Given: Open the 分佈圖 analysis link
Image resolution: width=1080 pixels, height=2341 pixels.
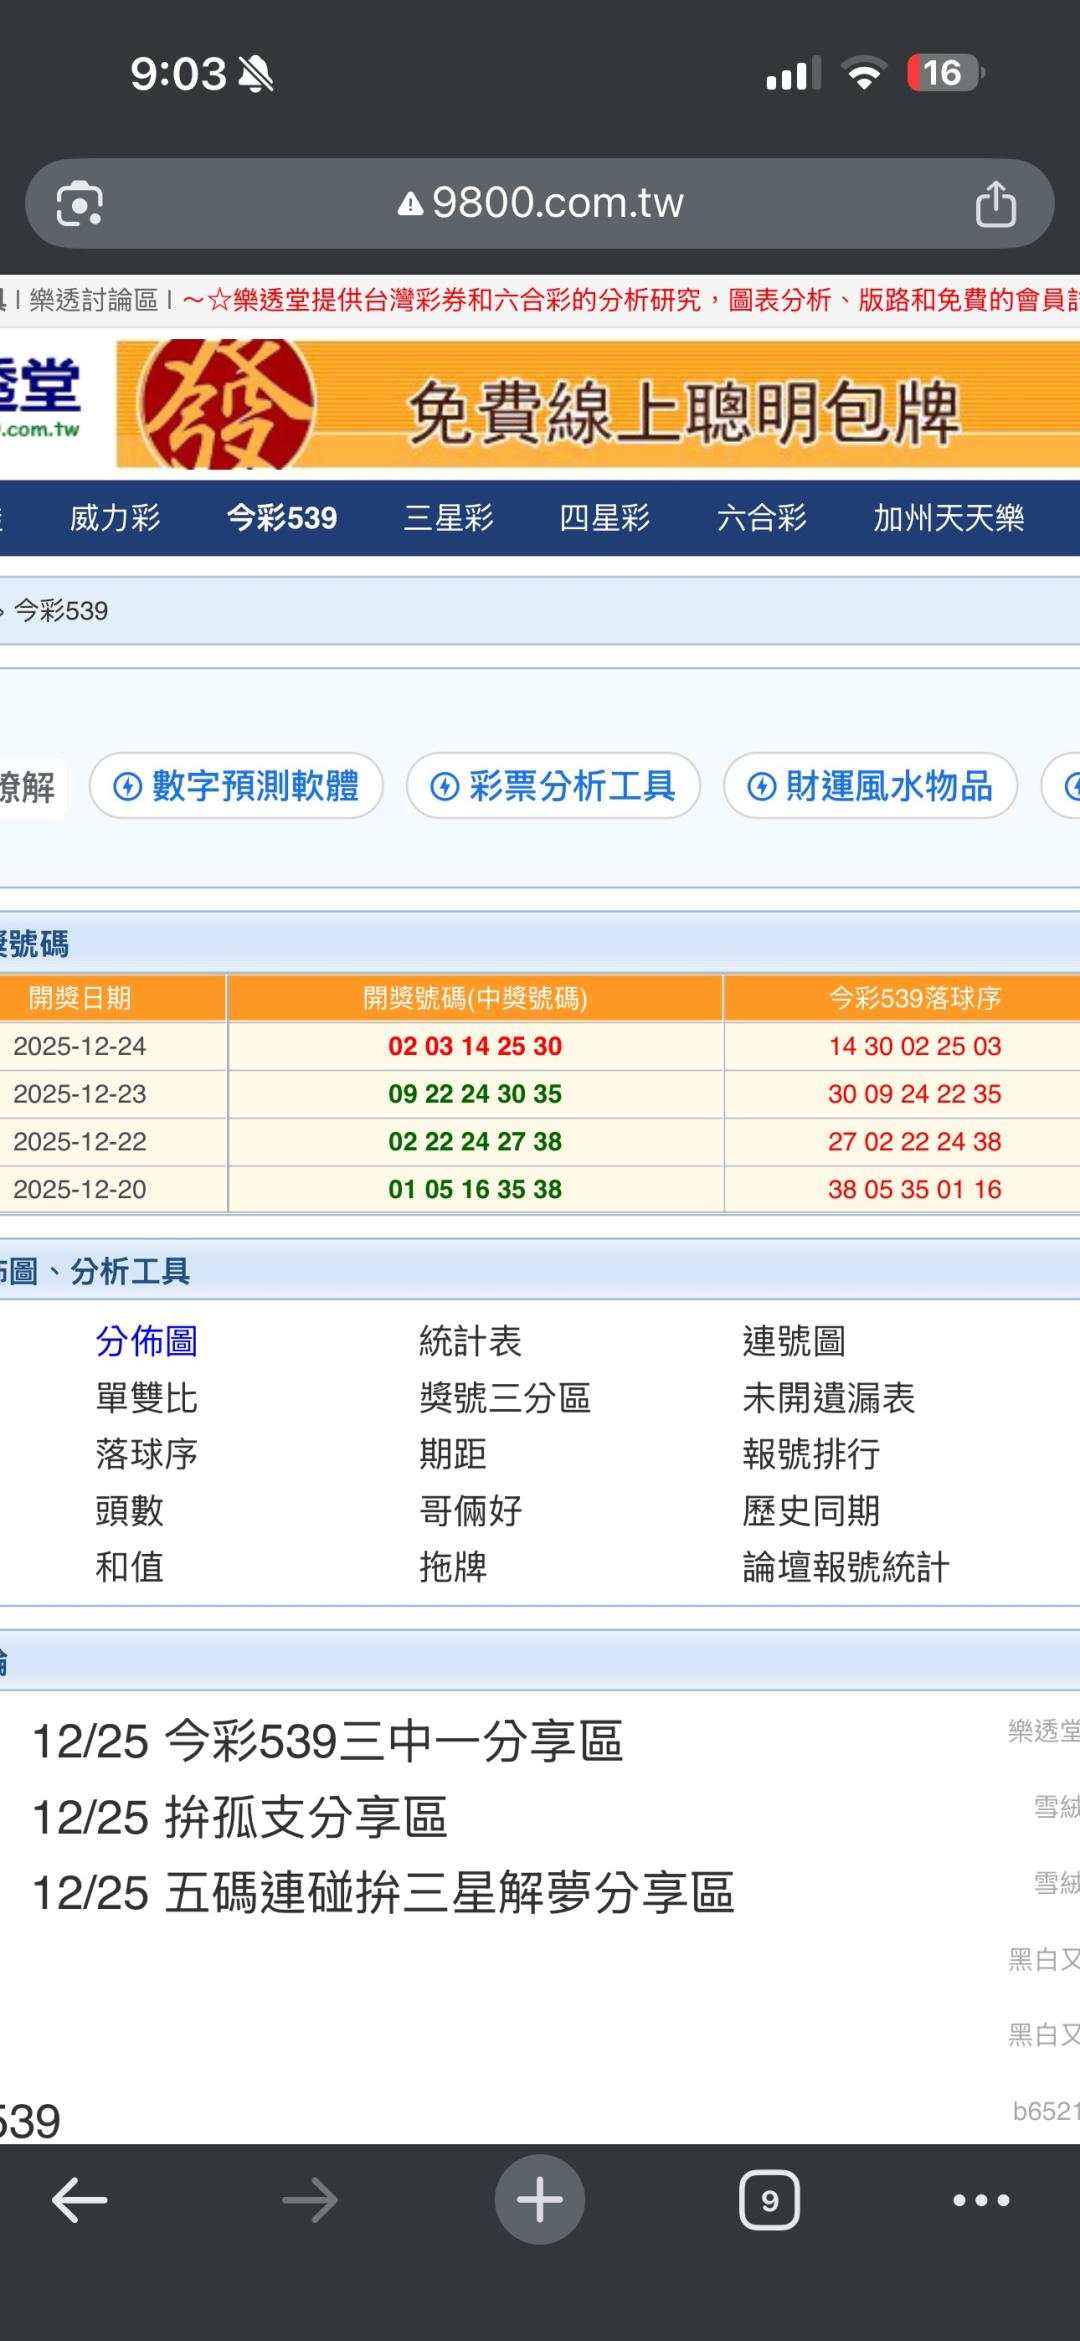Looking at the screenshot, I should (147, 1341).
